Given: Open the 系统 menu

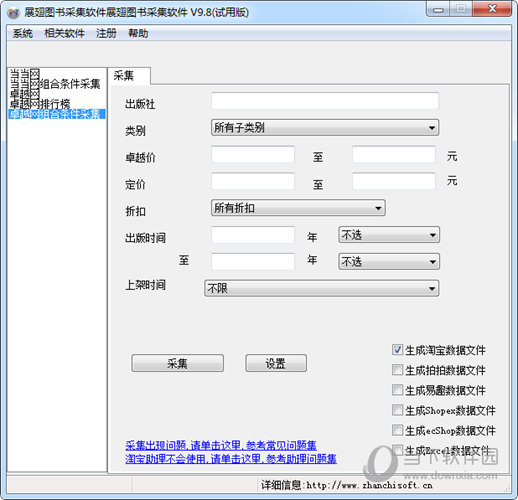Looking at the screenshot, I should (x=23, y=33).
